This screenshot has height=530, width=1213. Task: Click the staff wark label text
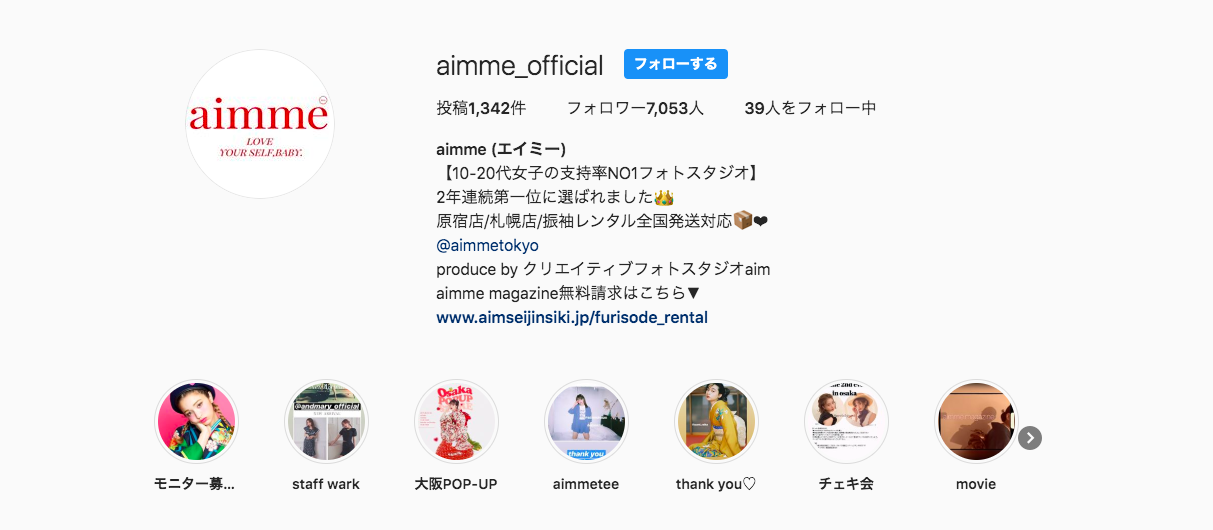pos(326,484)
